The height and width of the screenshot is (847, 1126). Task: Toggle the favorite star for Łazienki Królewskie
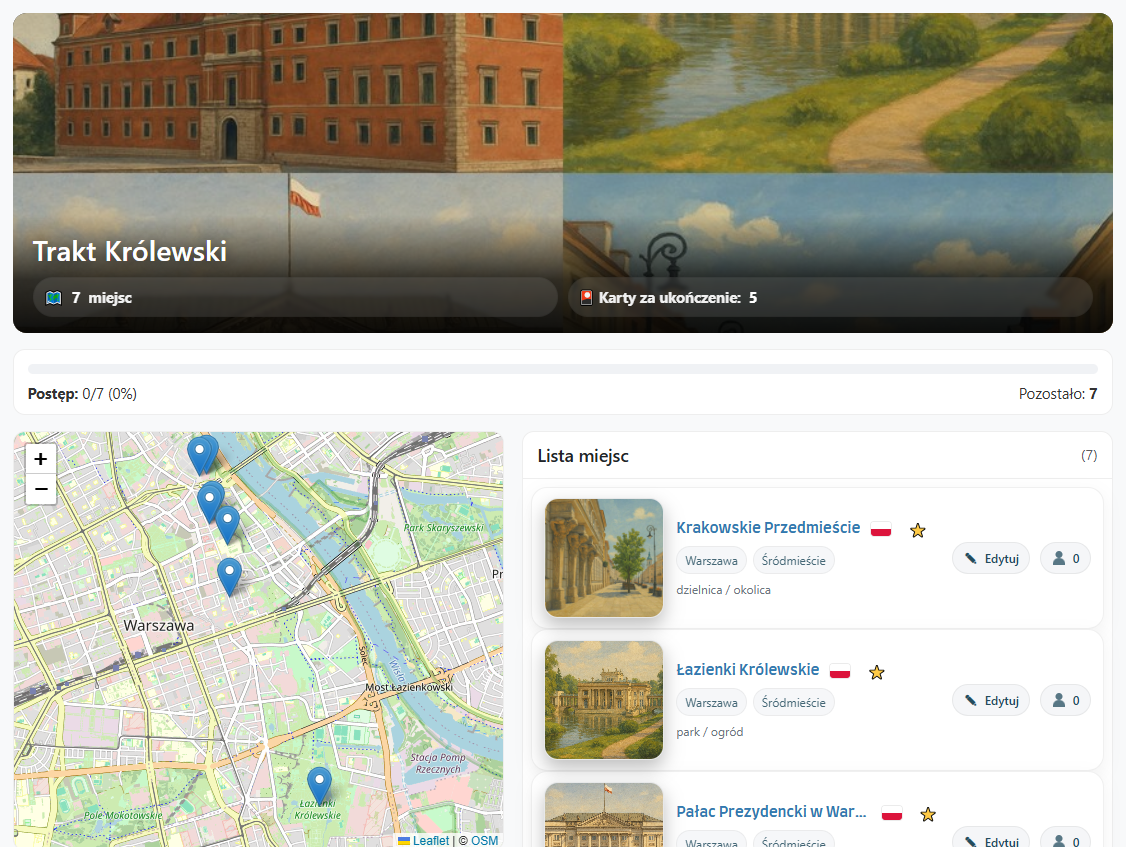click(877, 672)
